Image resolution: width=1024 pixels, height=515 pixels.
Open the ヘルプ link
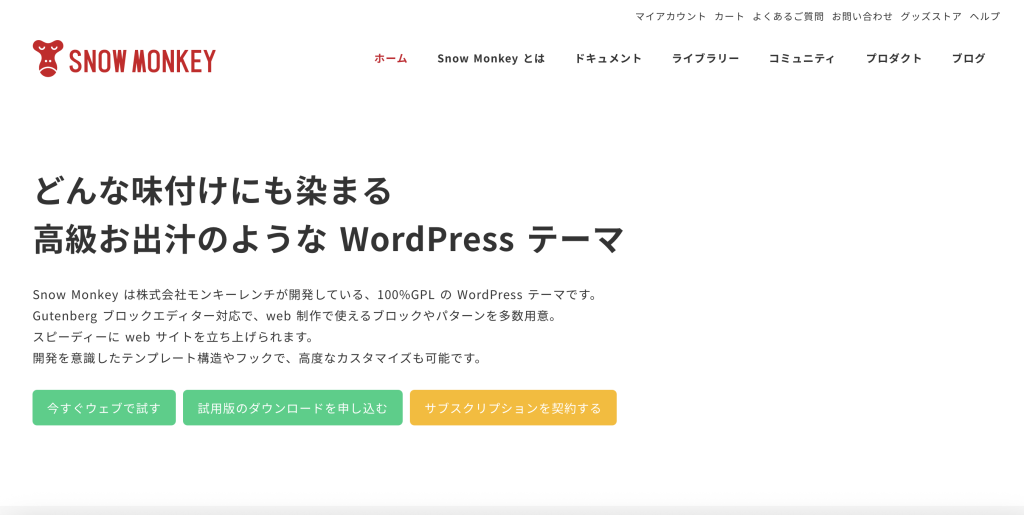tap(984, 16)
